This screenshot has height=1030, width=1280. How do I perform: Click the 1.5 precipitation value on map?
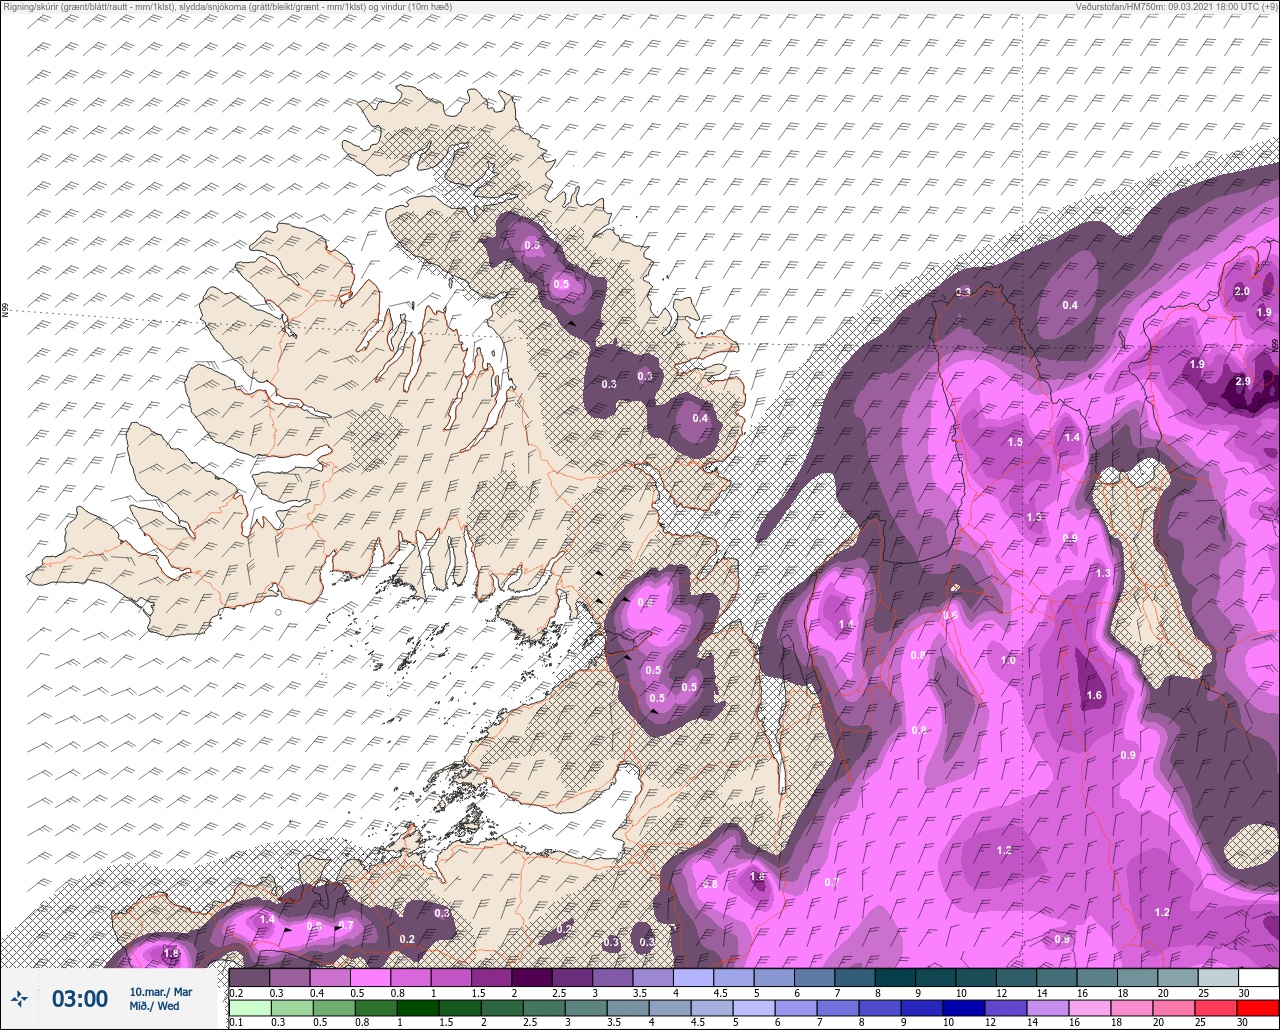[1015, 442]
